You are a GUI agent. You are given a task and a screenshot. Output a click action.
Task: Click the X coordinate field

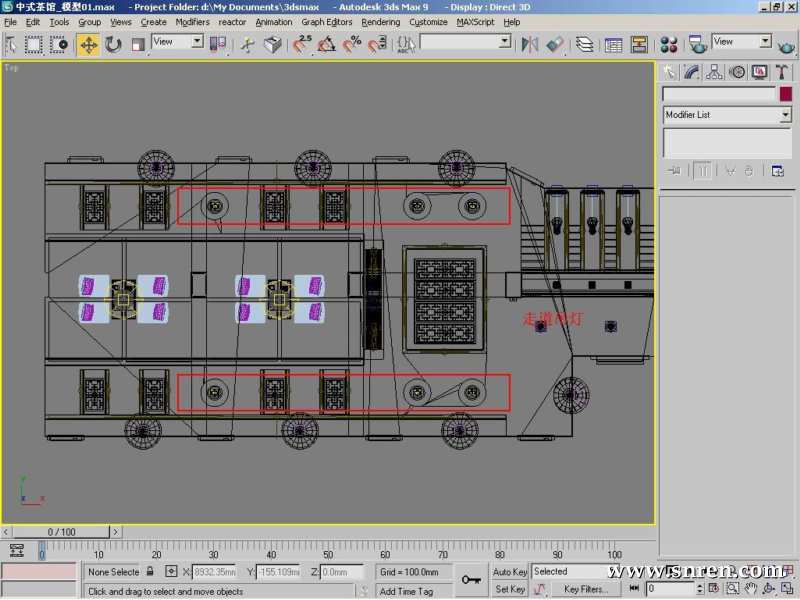pyautogui.click(x=214, y=572)
